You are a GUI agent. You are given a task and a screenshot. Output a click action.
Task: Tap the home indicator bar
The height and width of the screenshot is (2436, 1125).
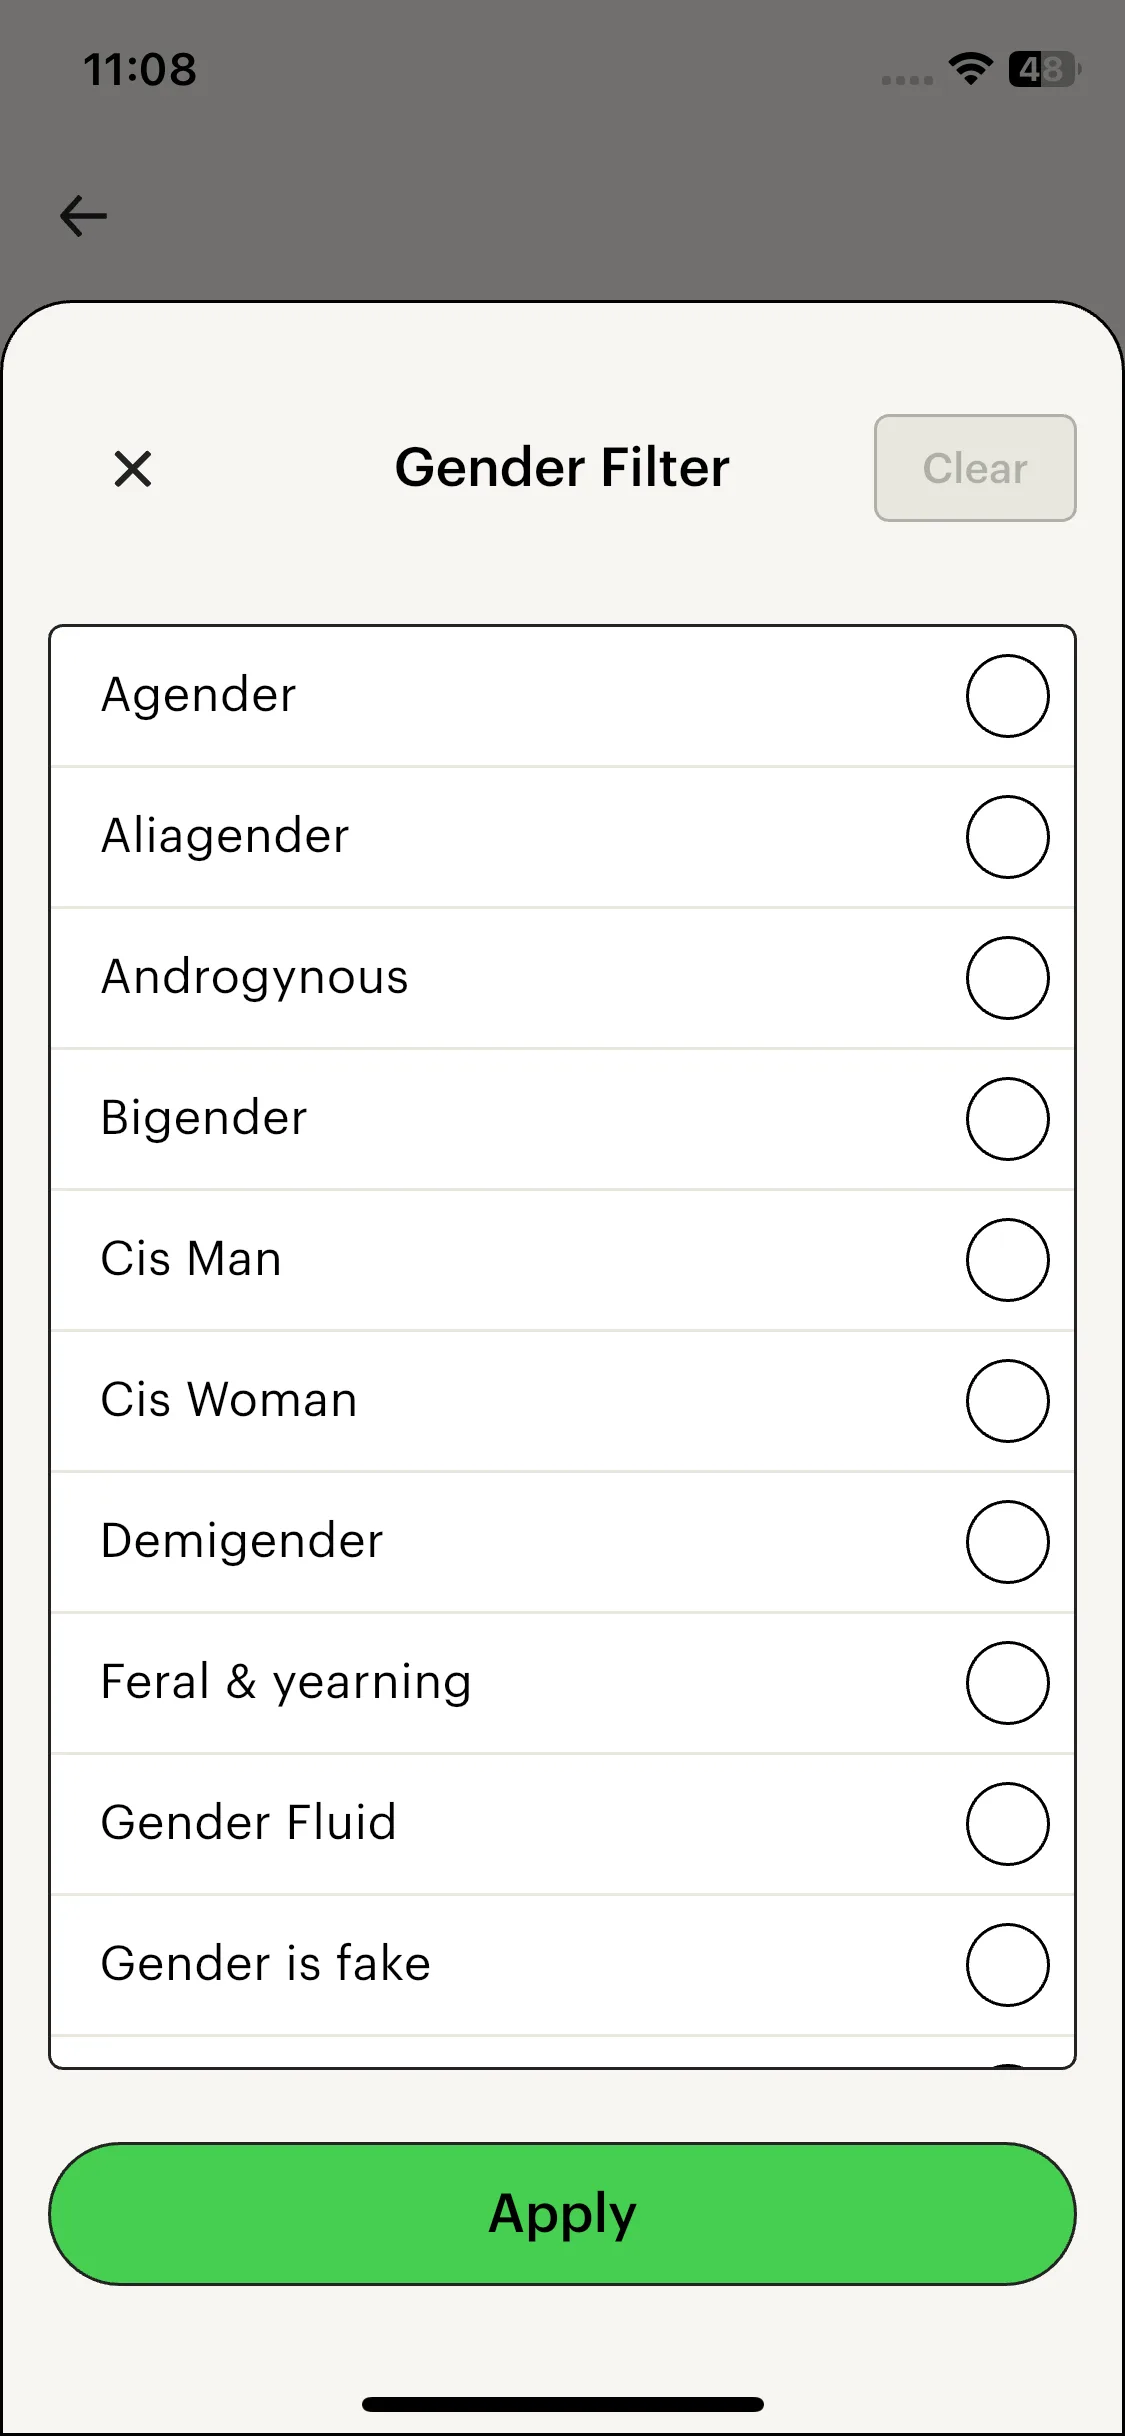[x=562, y=2404]
